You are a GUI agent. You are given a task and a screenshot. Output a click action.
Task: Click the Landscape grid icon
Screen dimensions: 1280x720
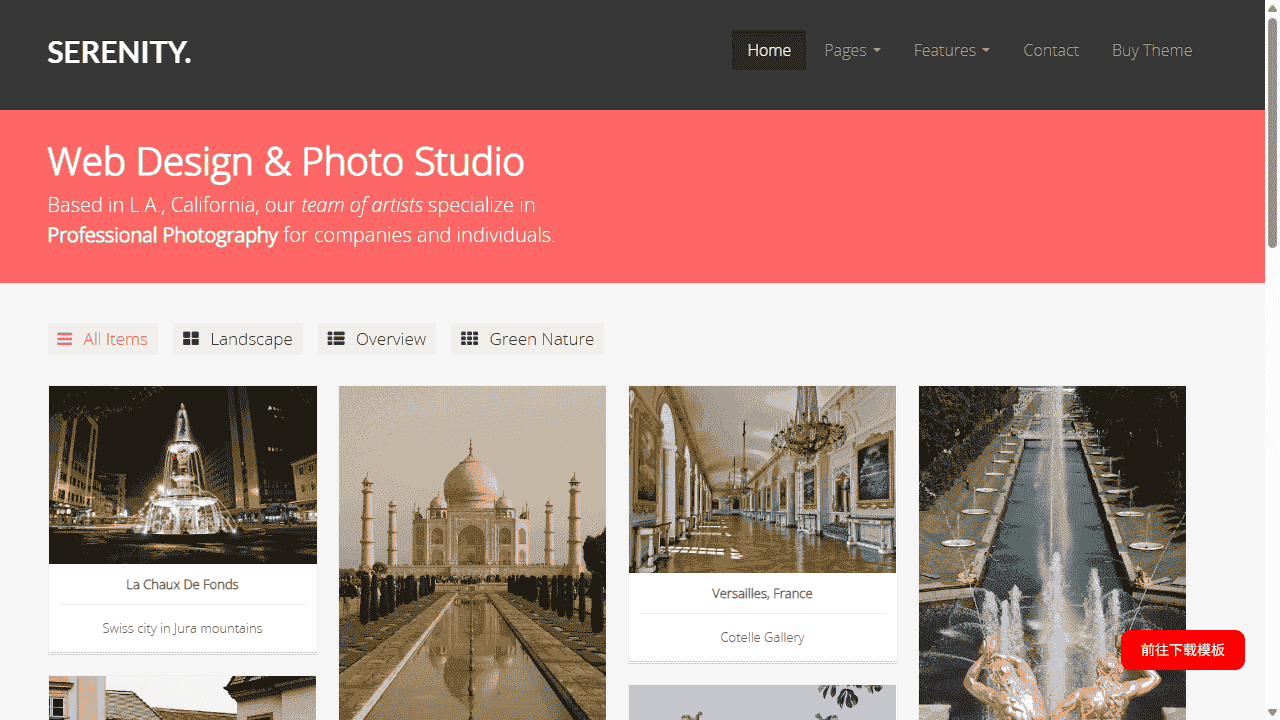(191, 339)
